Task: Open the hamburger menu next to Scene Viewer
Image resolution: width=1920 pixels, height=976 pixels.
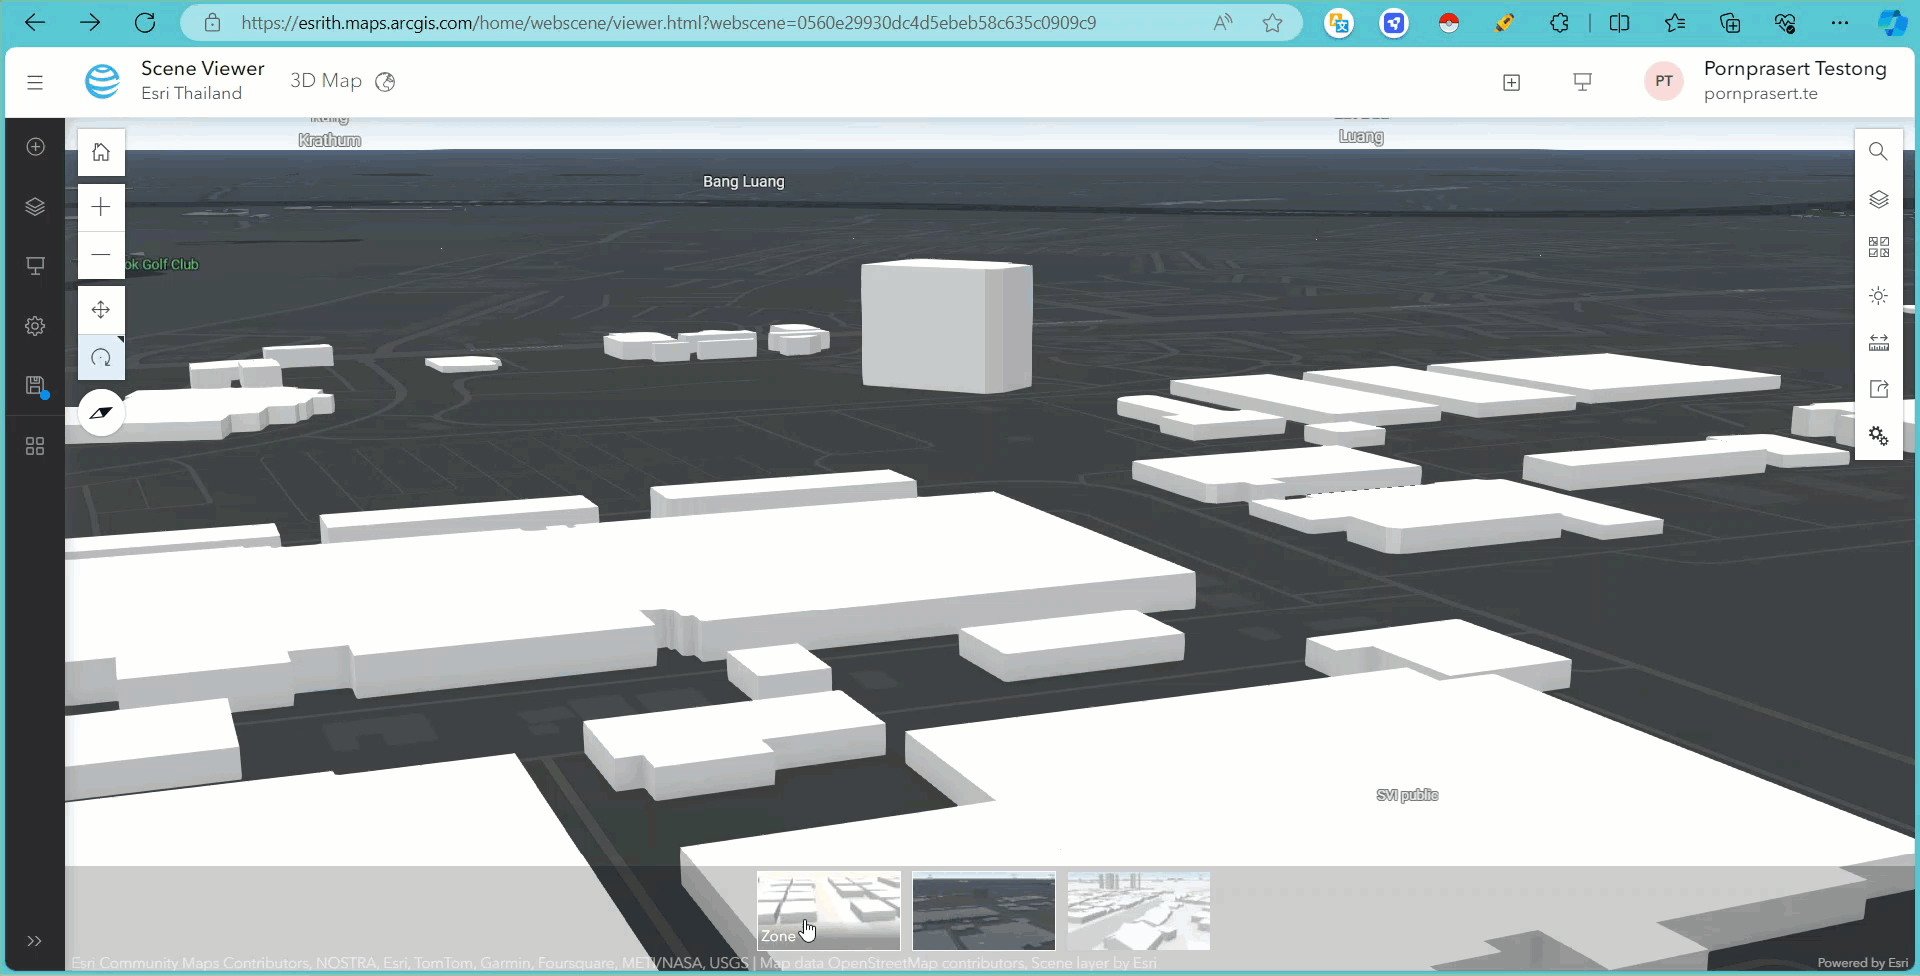Action: point(35,82)
